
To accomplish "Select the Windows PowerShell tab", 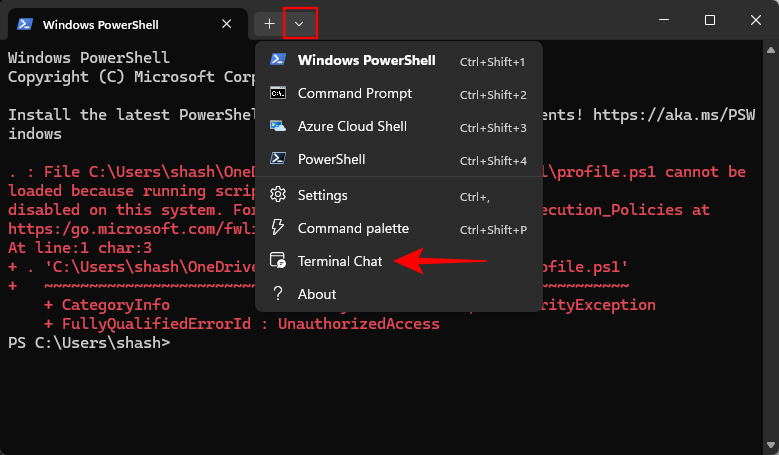I will click(x=110, y=22).
